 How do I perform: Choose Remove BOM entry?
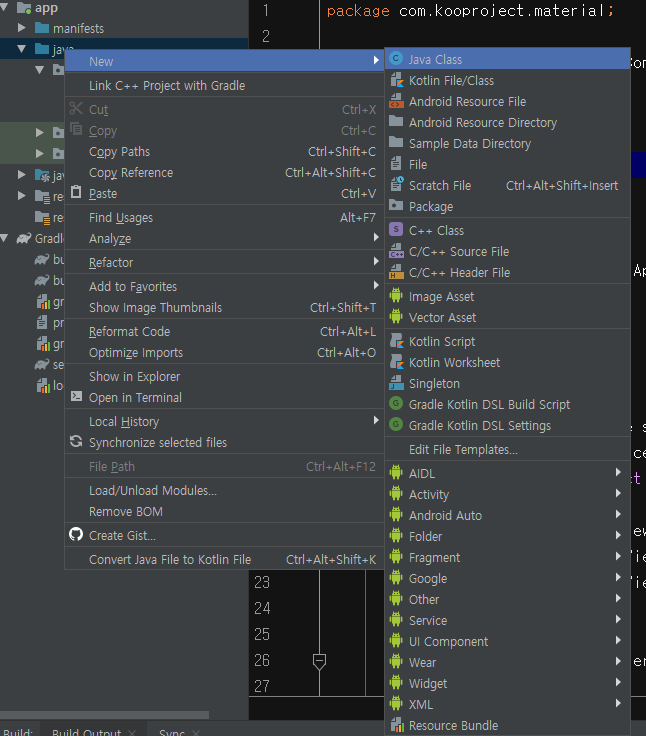[x=224, y=512]
